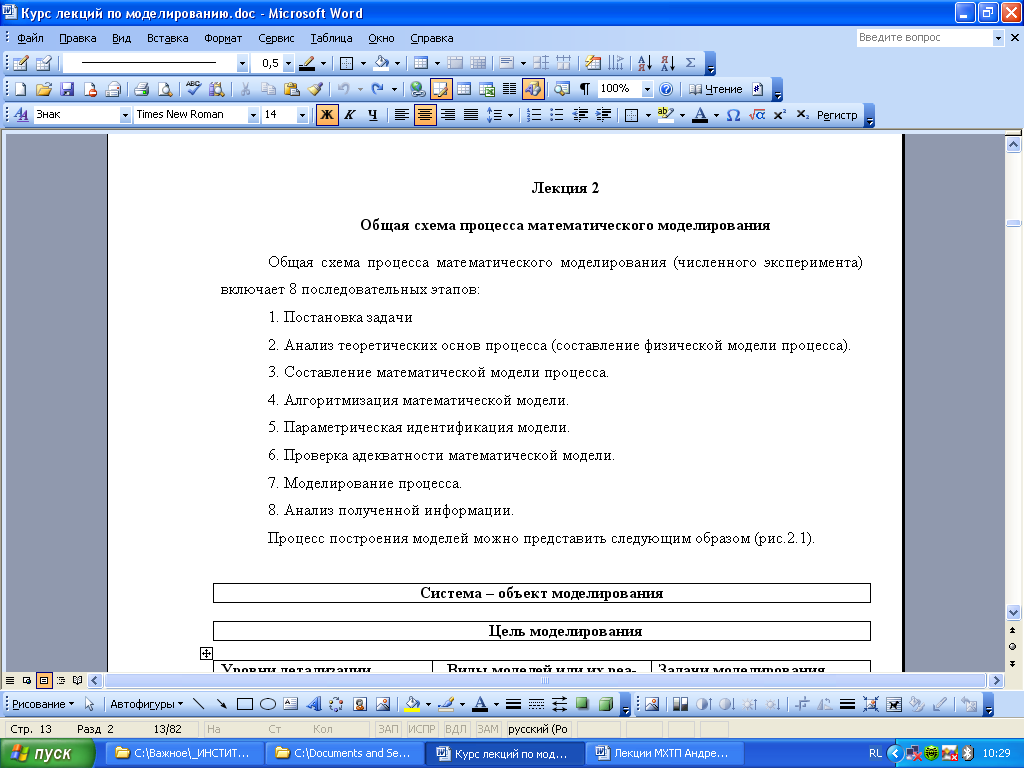Apply text highlight color swatch

coord(665,115)
